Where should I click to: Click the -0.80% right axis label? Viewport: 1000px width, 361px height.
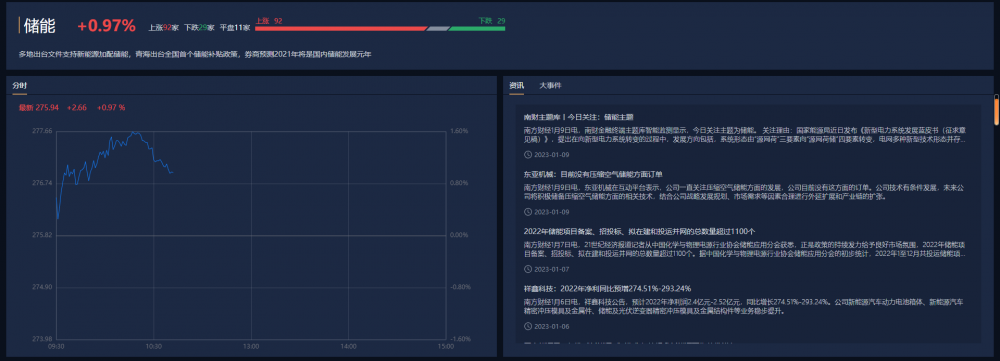point(460,287)
